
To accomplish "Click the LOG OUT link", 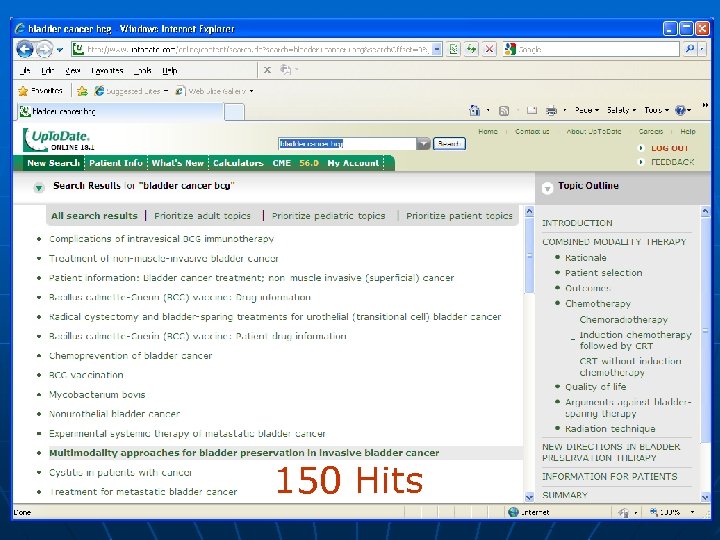I will (x=670, y=148).
